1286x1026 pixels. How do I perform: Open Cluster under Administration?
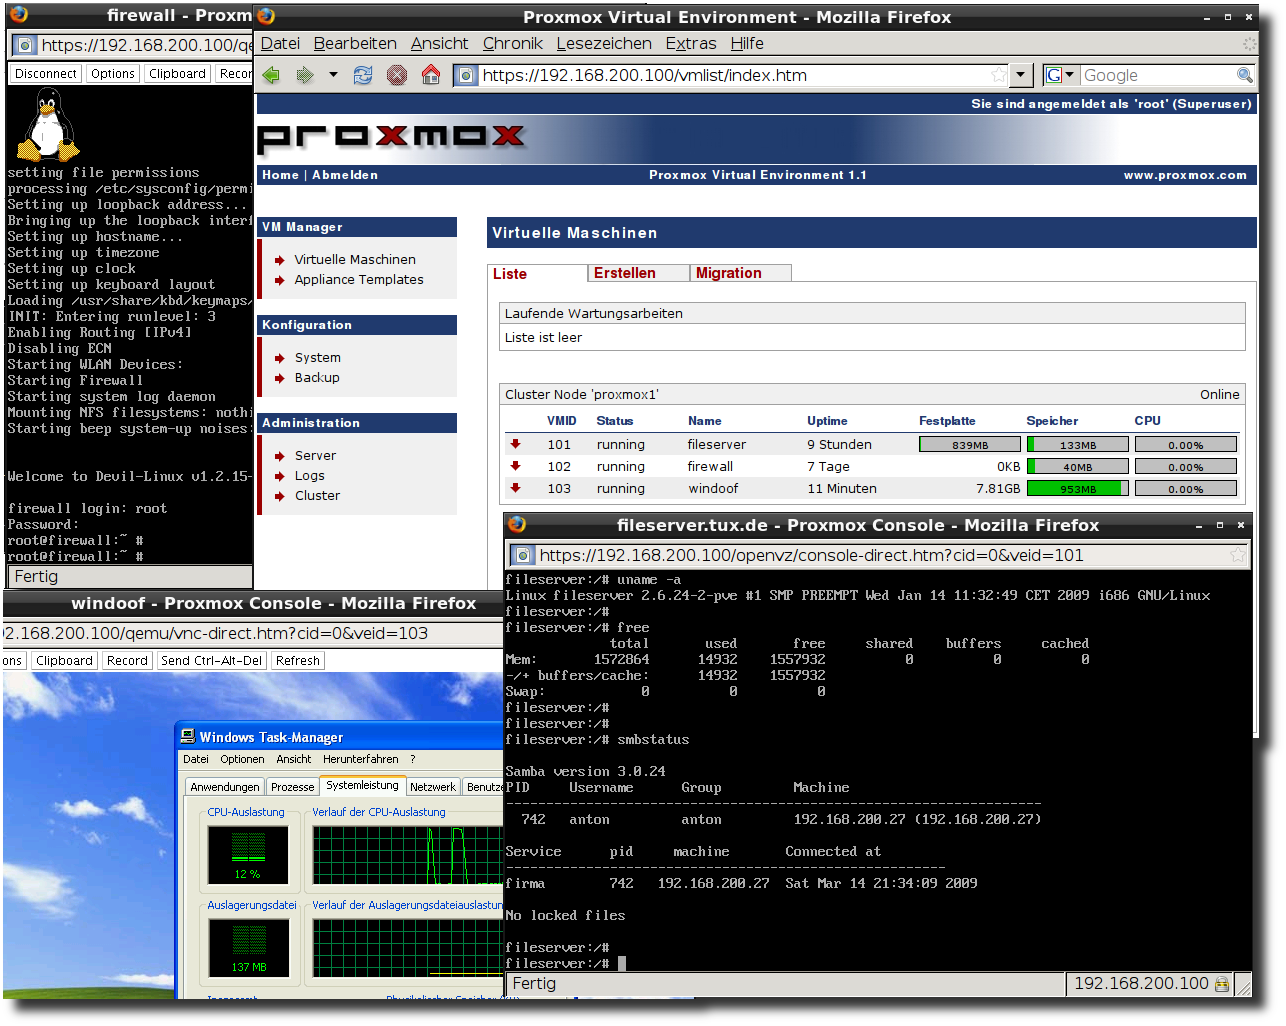pos(317,495)
